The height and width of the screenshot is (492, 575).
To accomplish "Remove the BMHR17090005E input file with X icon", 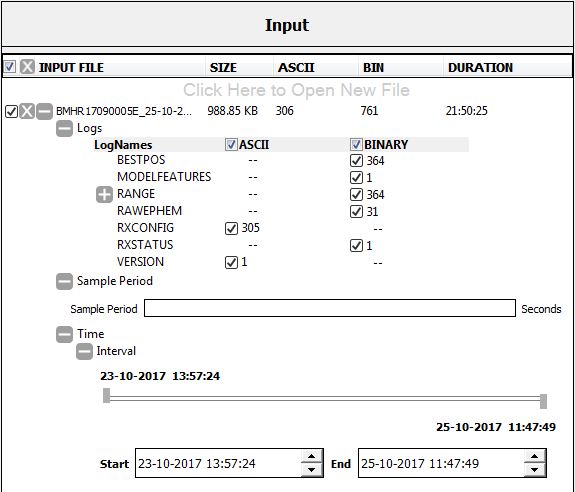I will [x=27, y=111].
